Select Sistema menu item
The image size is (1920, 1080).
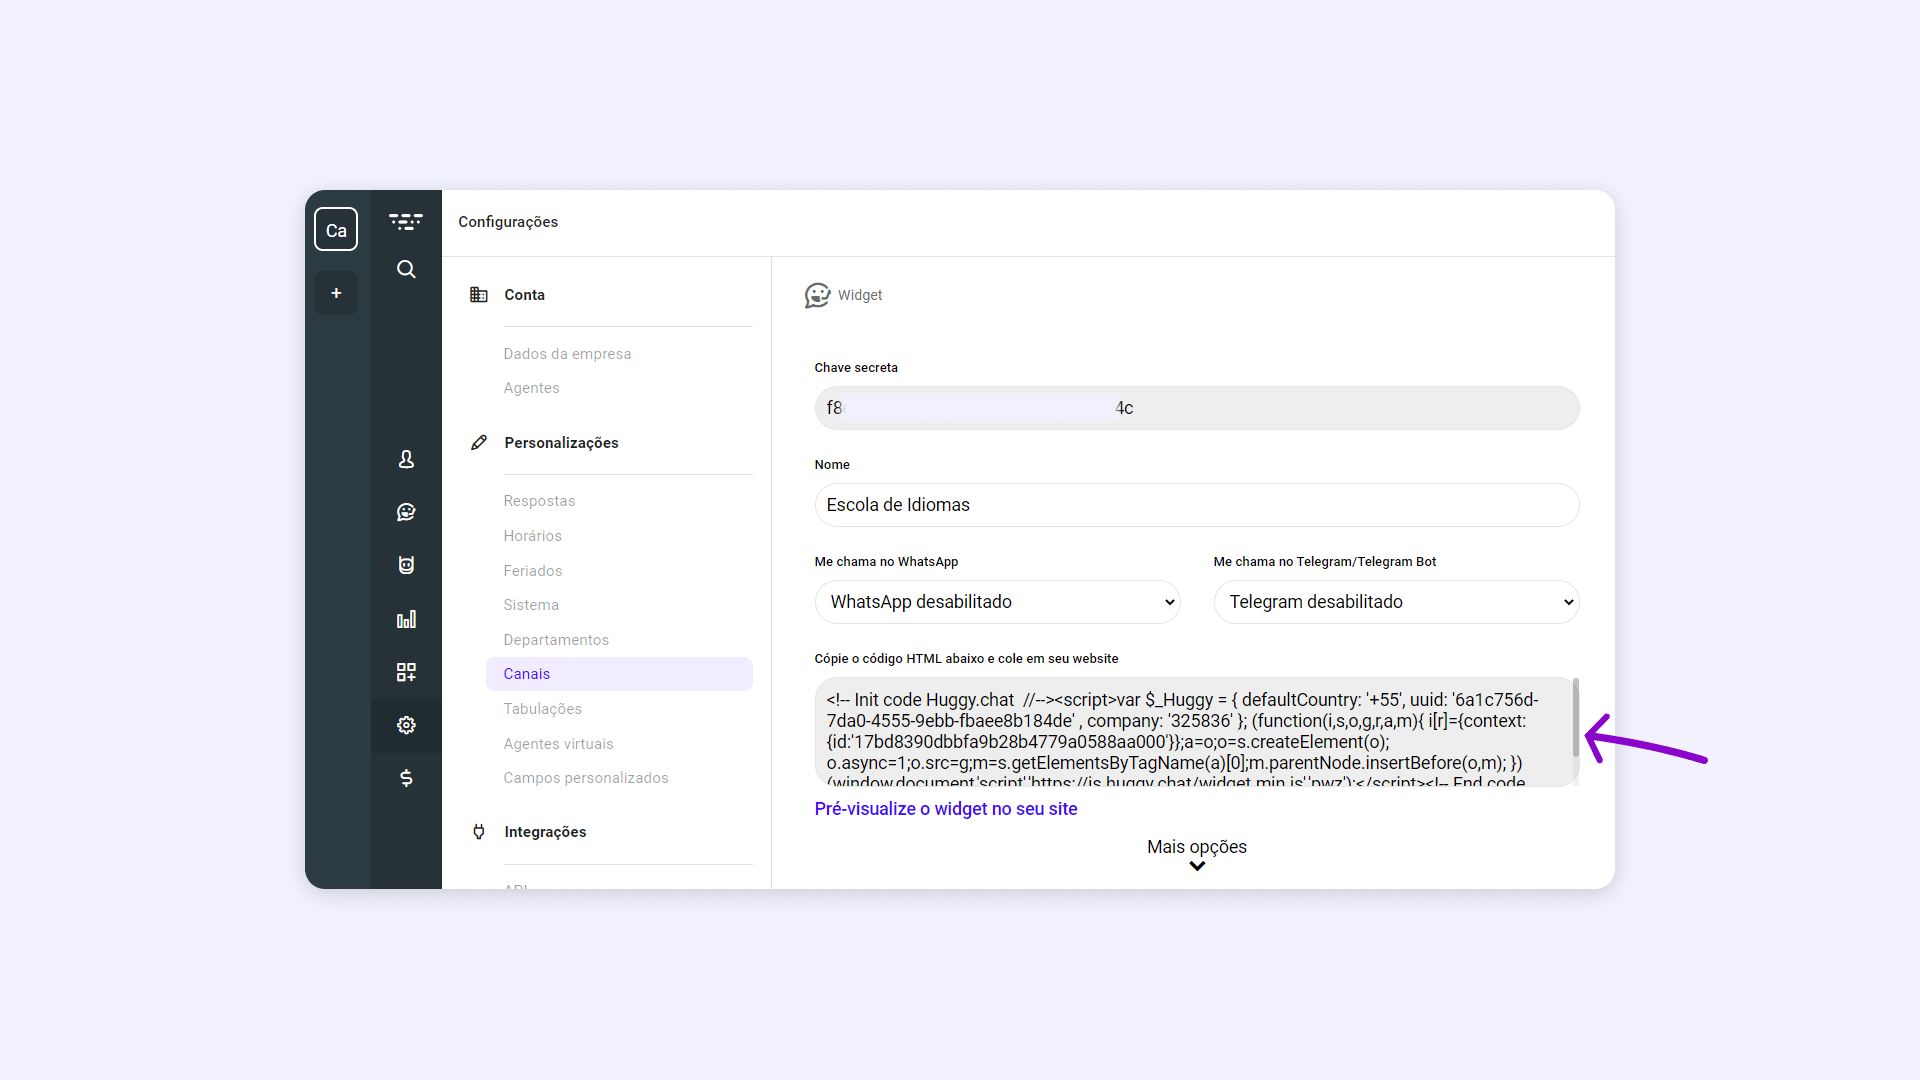click(531, 605)
